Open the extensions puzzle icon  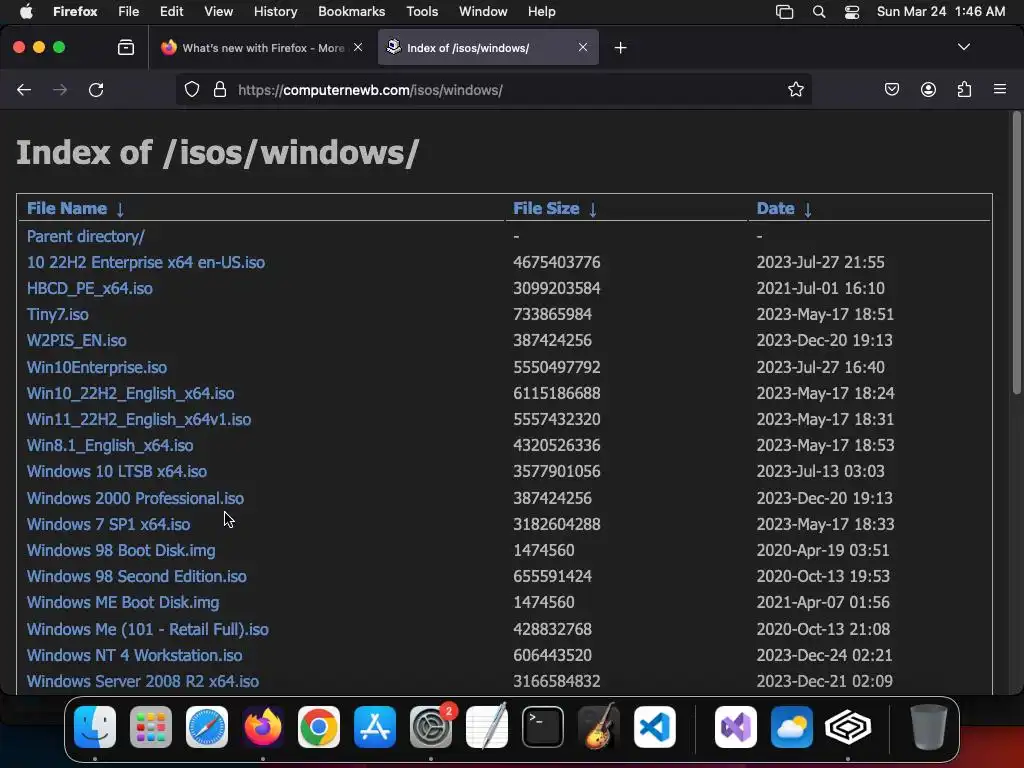(965, 89)
